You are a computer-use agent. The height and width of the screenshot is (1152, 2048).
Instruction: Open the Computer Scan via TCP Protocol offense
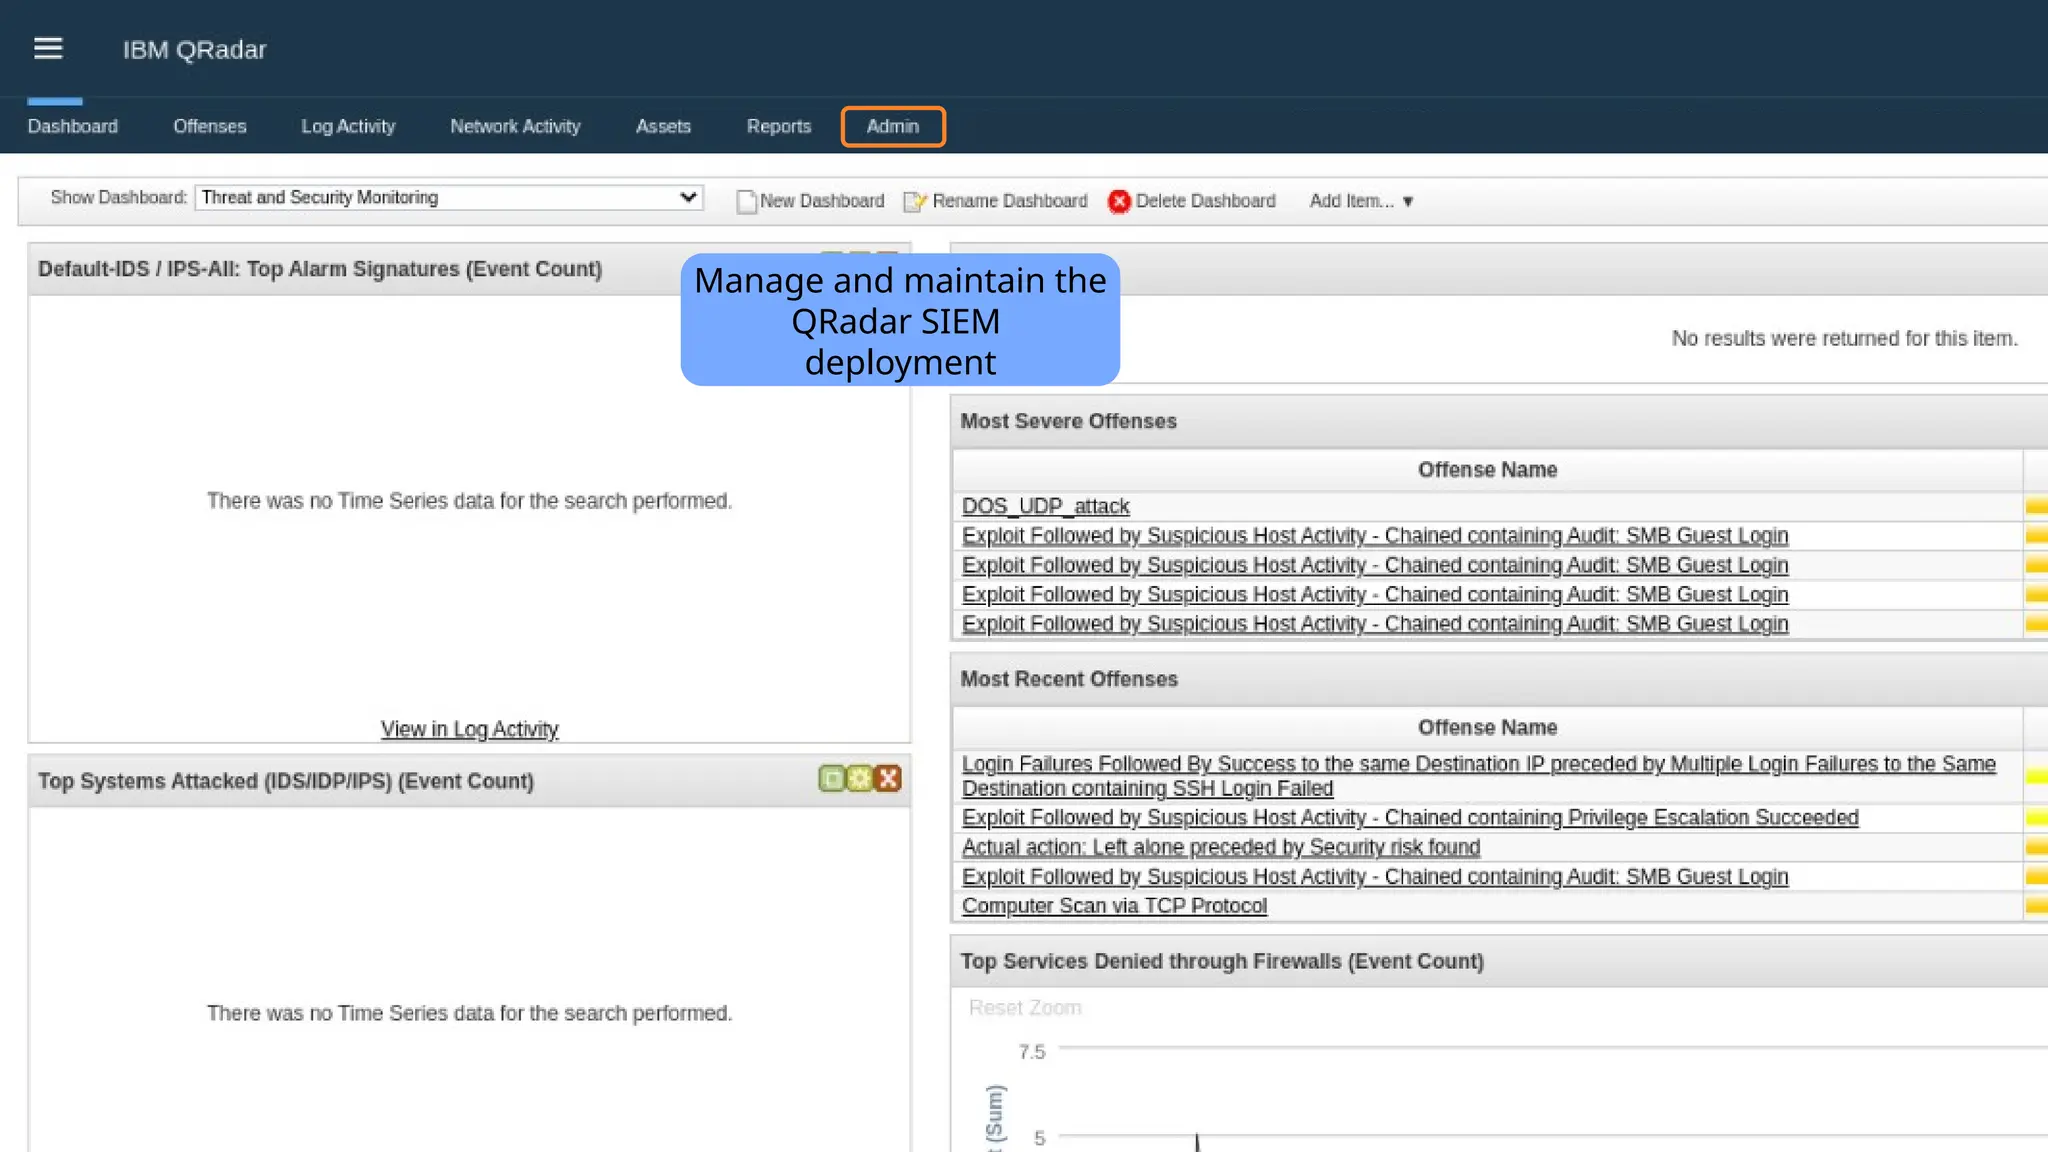coord(1114,906)
